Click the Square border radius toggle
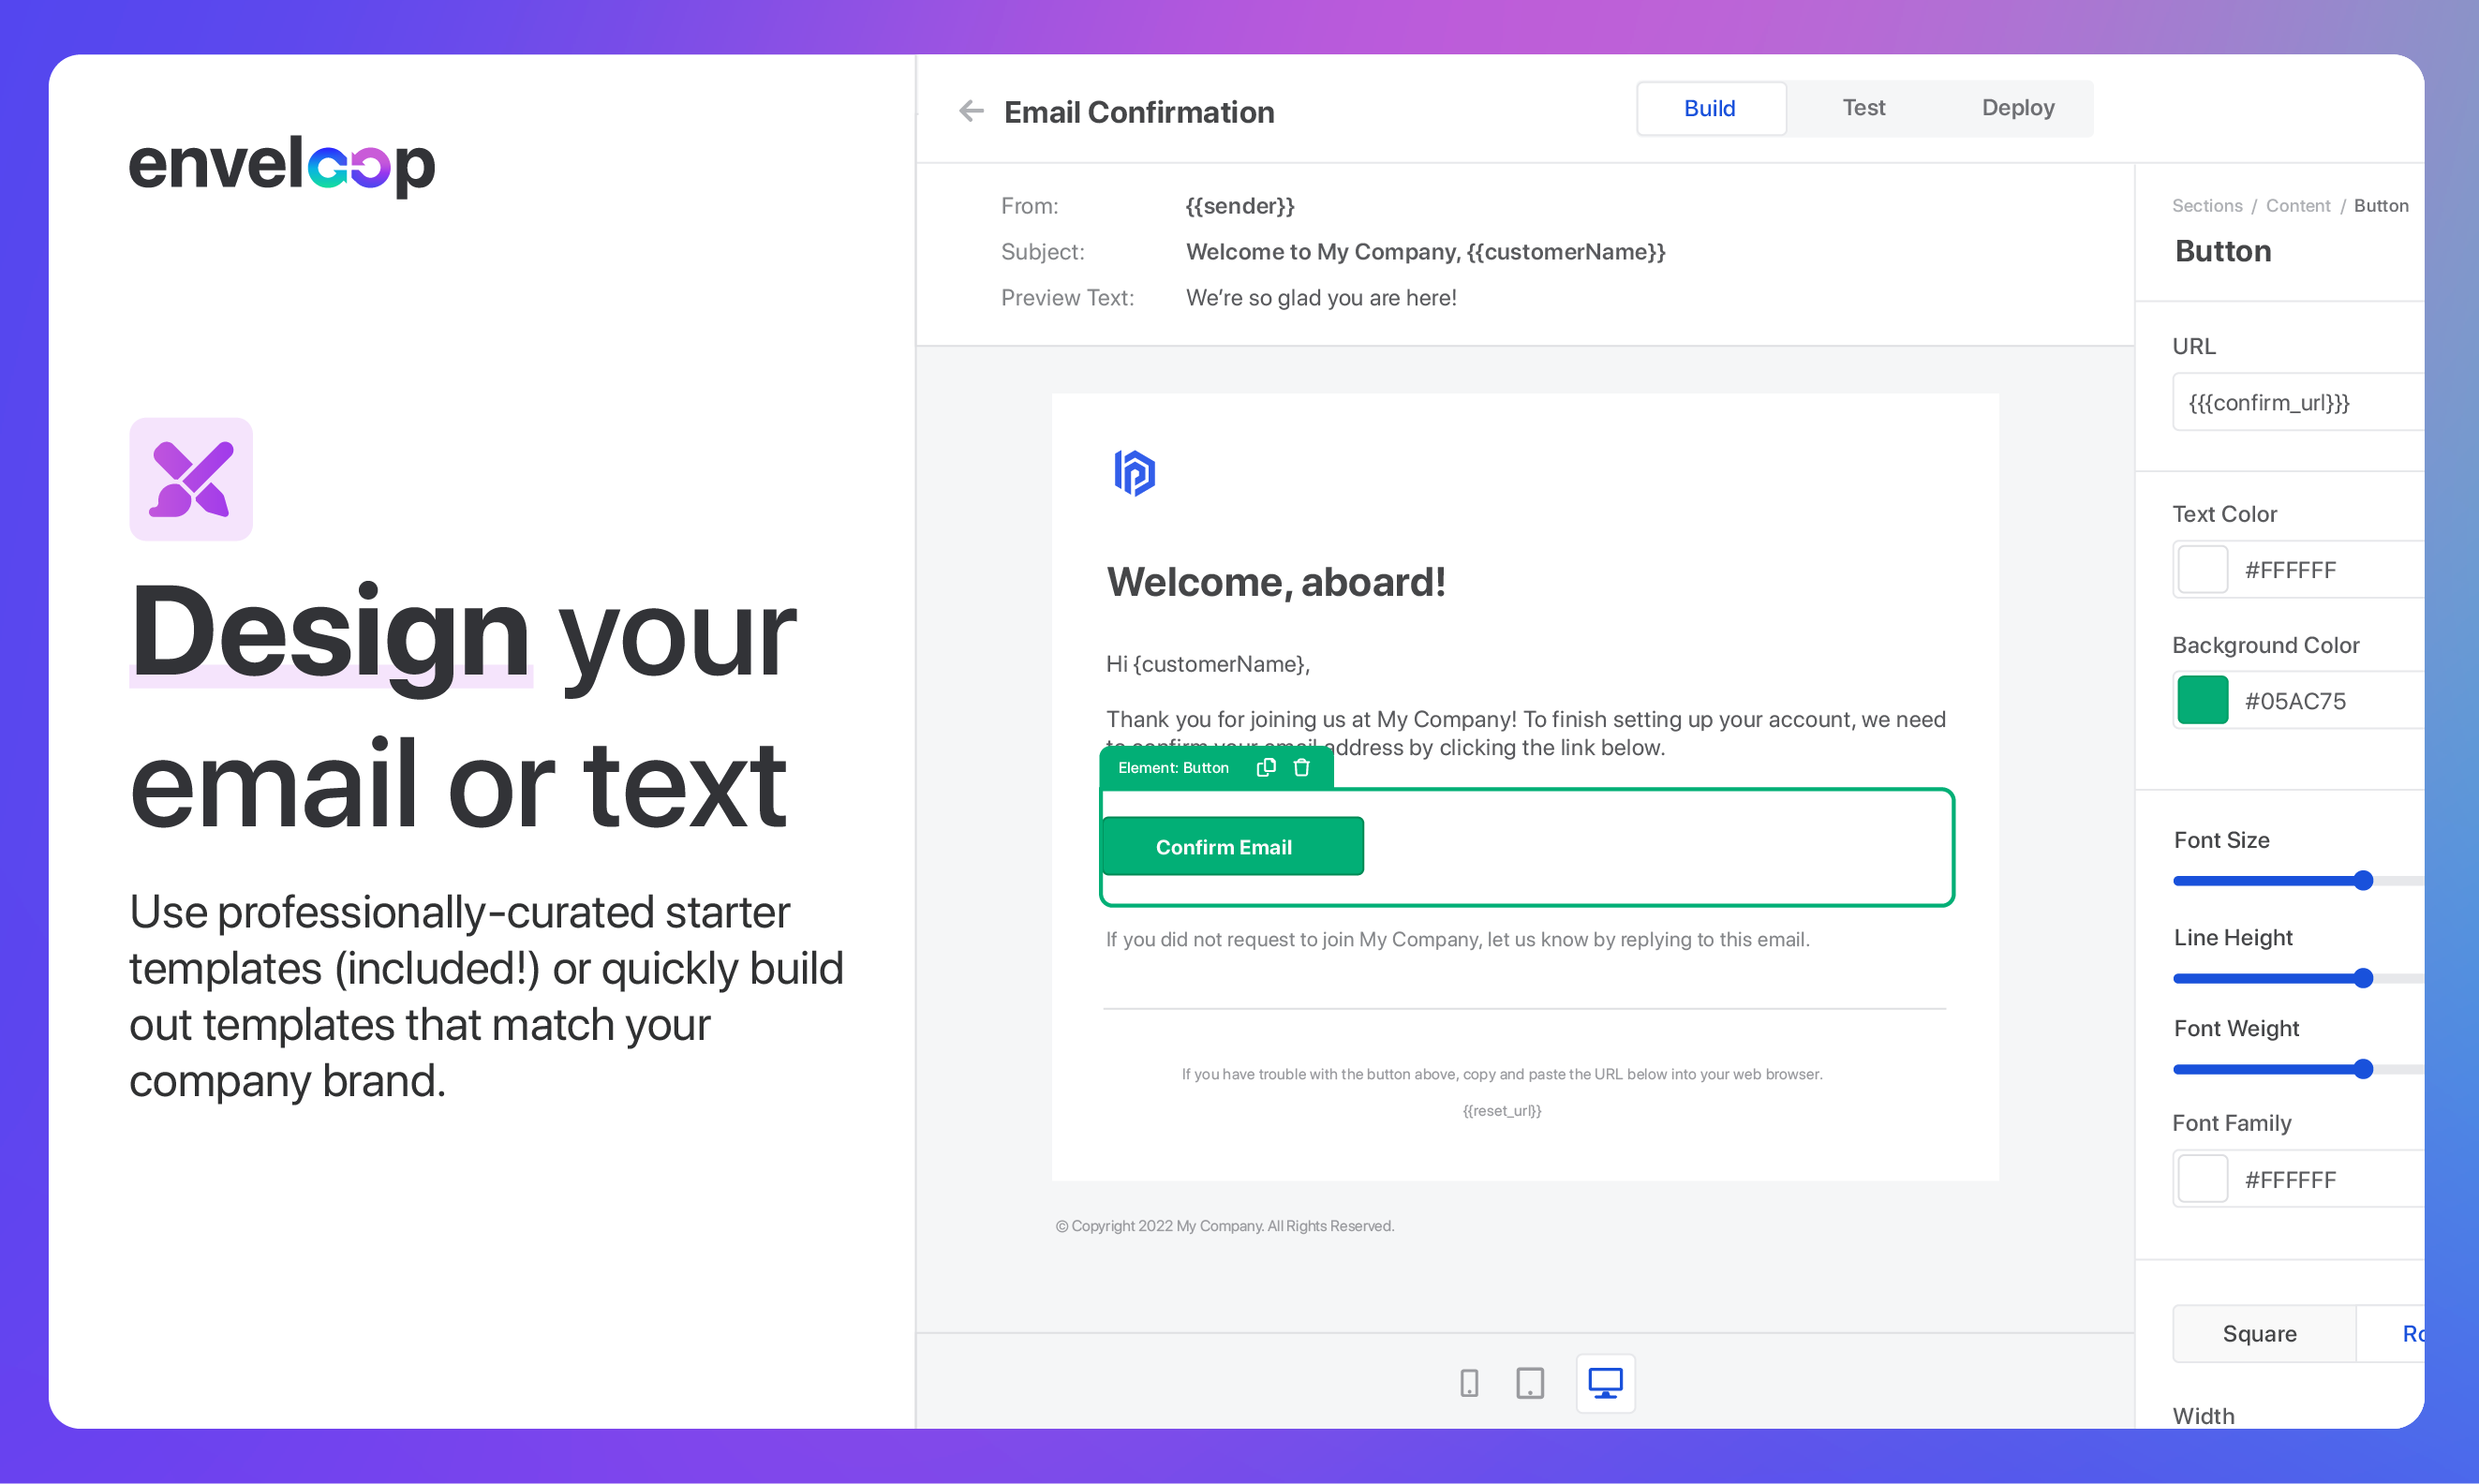Viewport: 2479px width, 1484px height. (x=2262, y=1332)
